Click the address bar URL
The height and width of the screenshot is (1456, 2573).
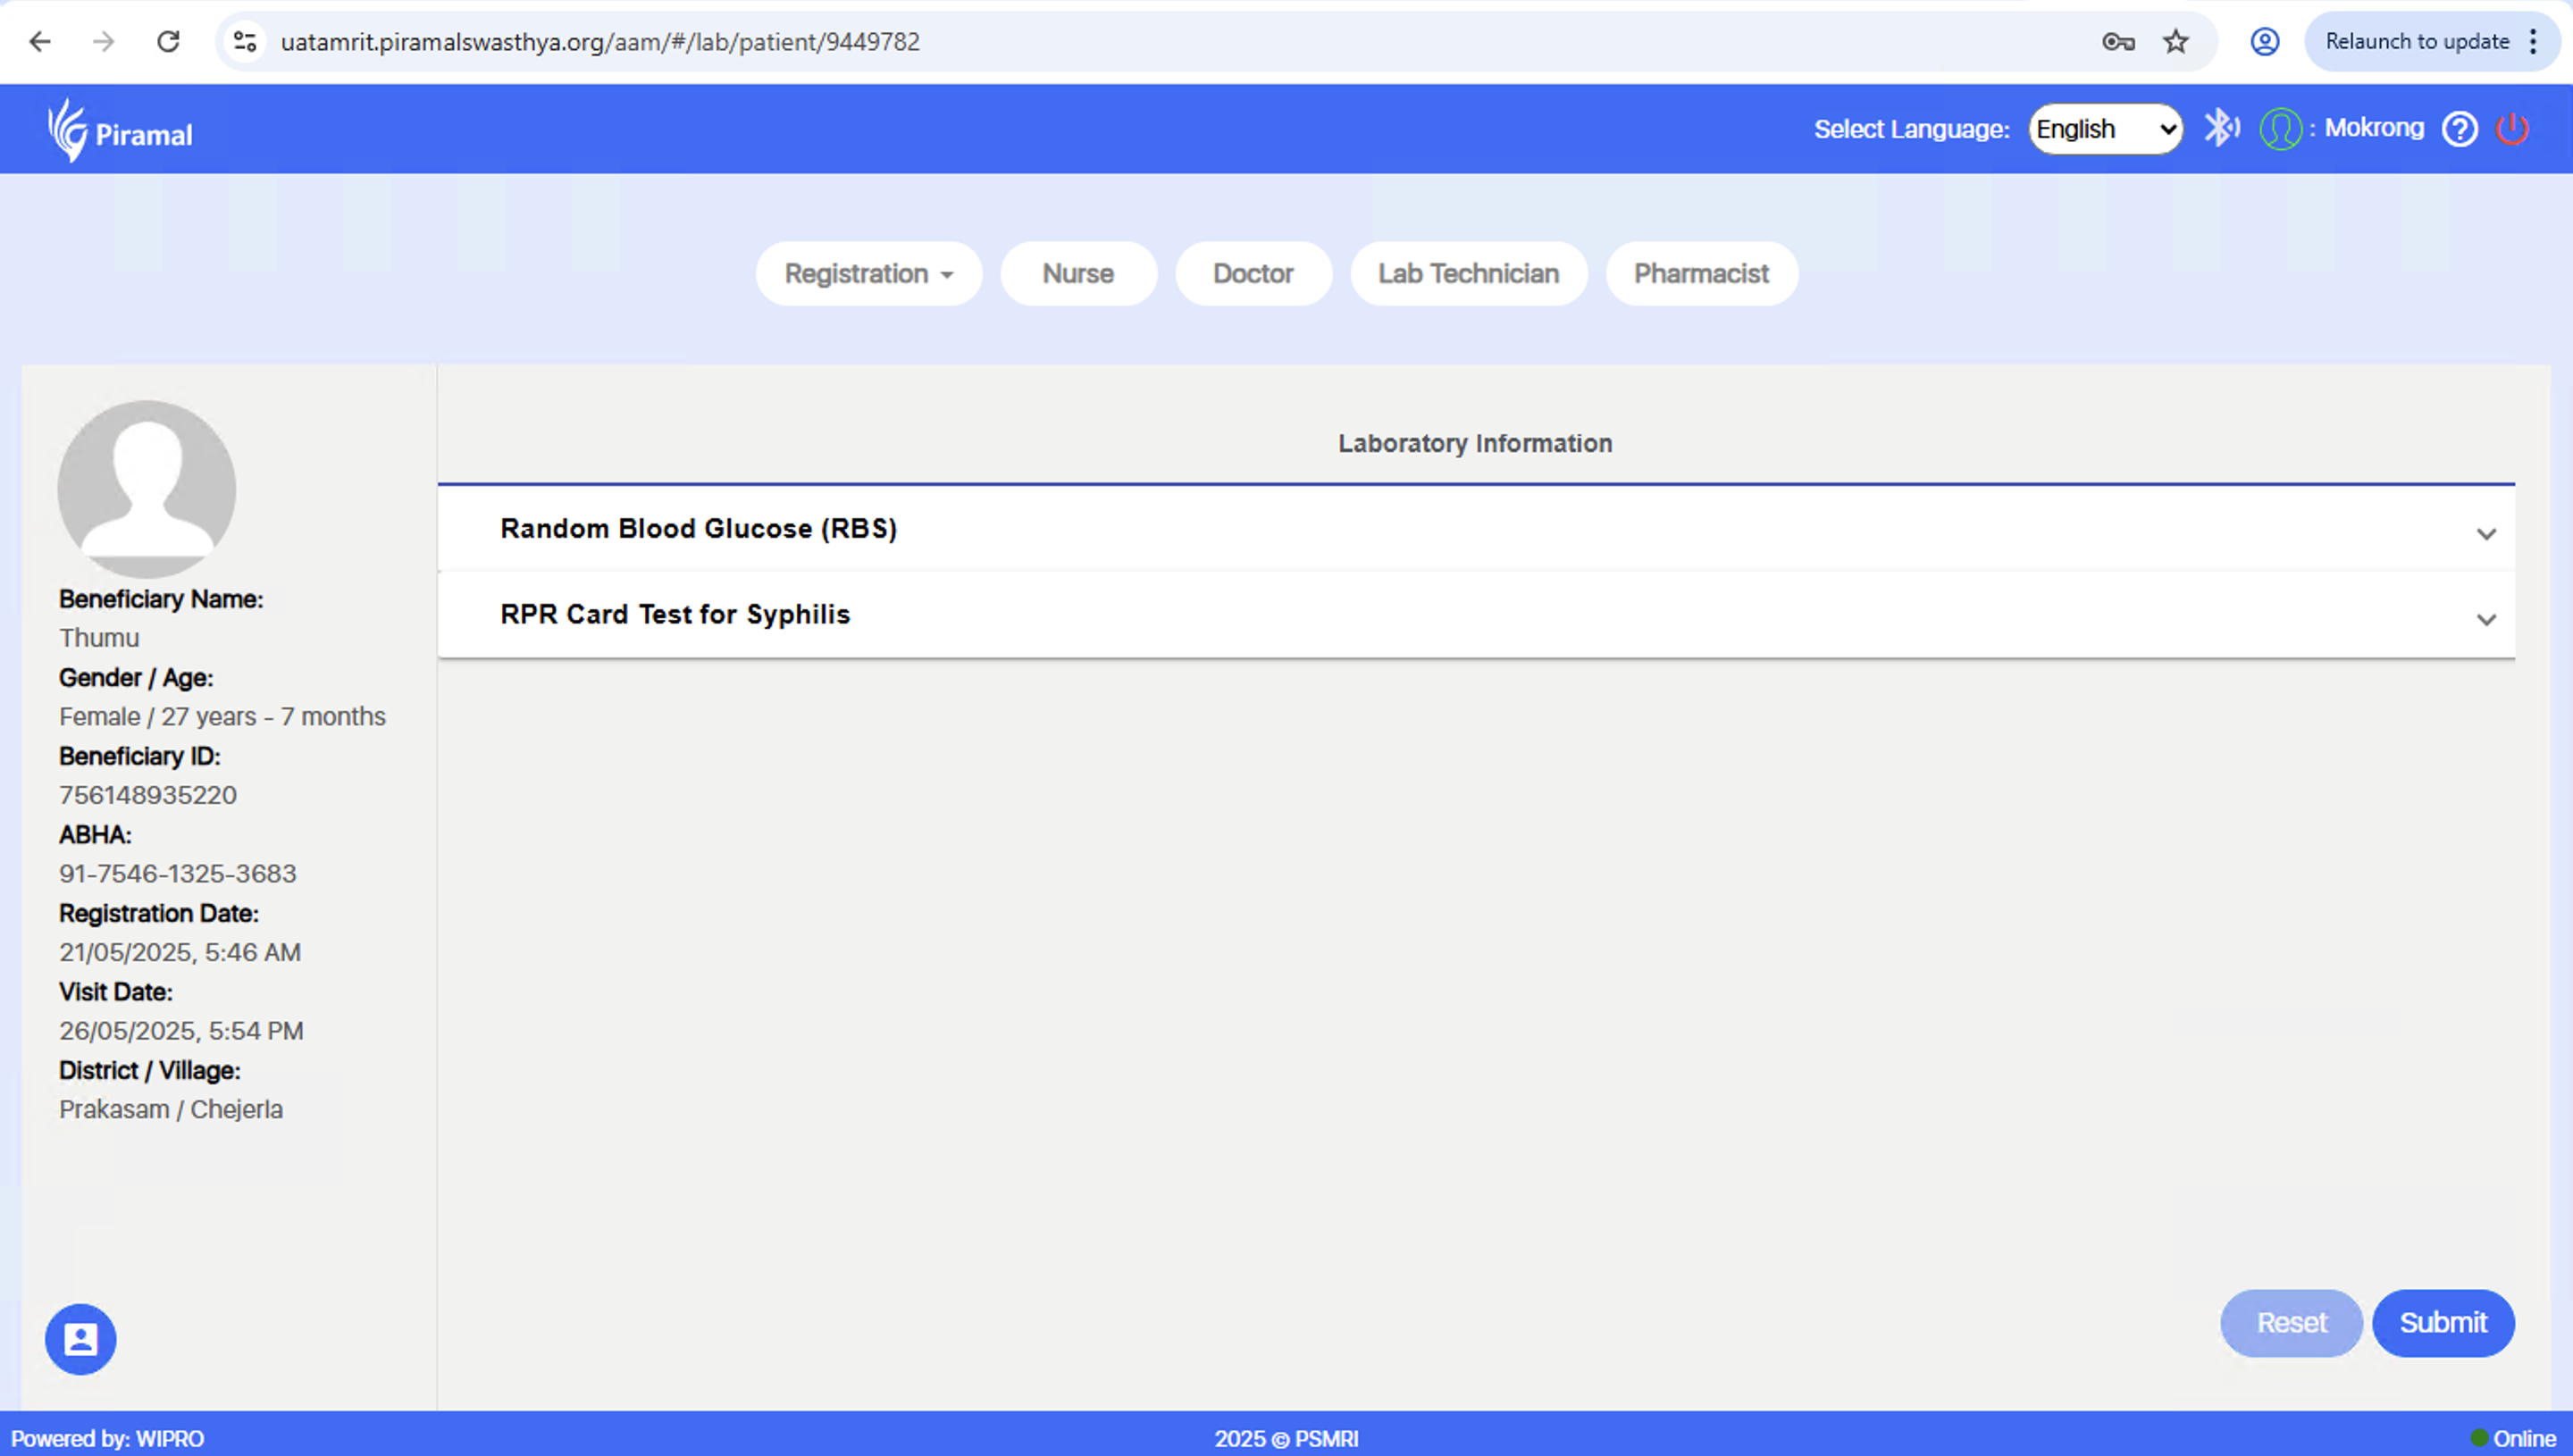600,42
